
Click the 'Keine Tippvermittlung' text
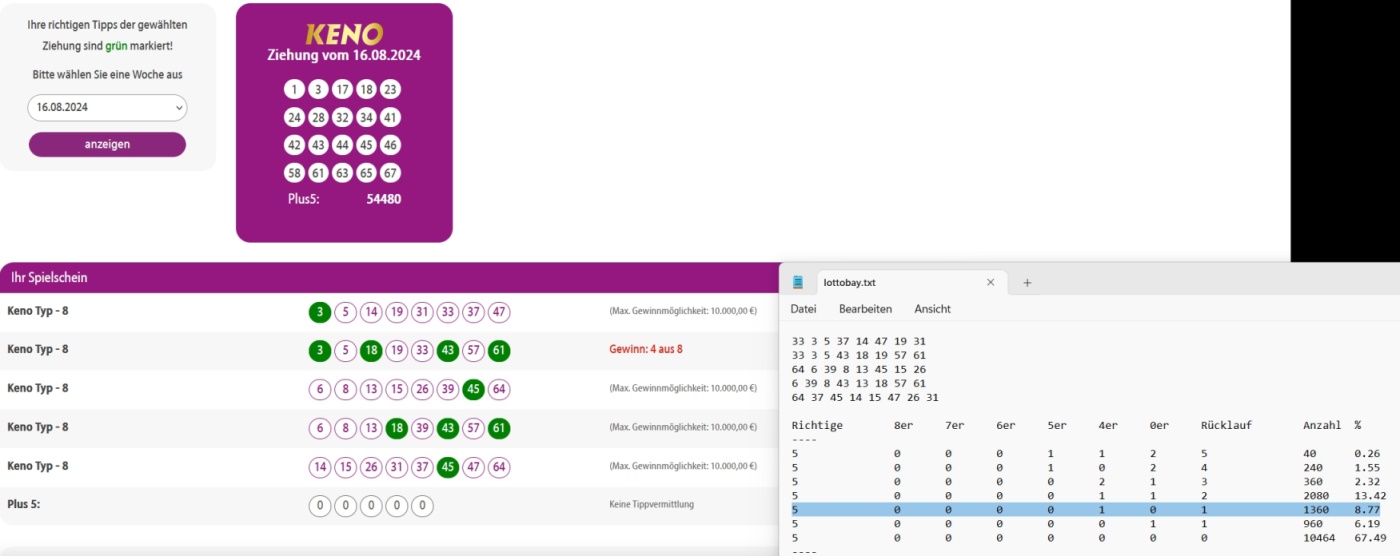651,505
